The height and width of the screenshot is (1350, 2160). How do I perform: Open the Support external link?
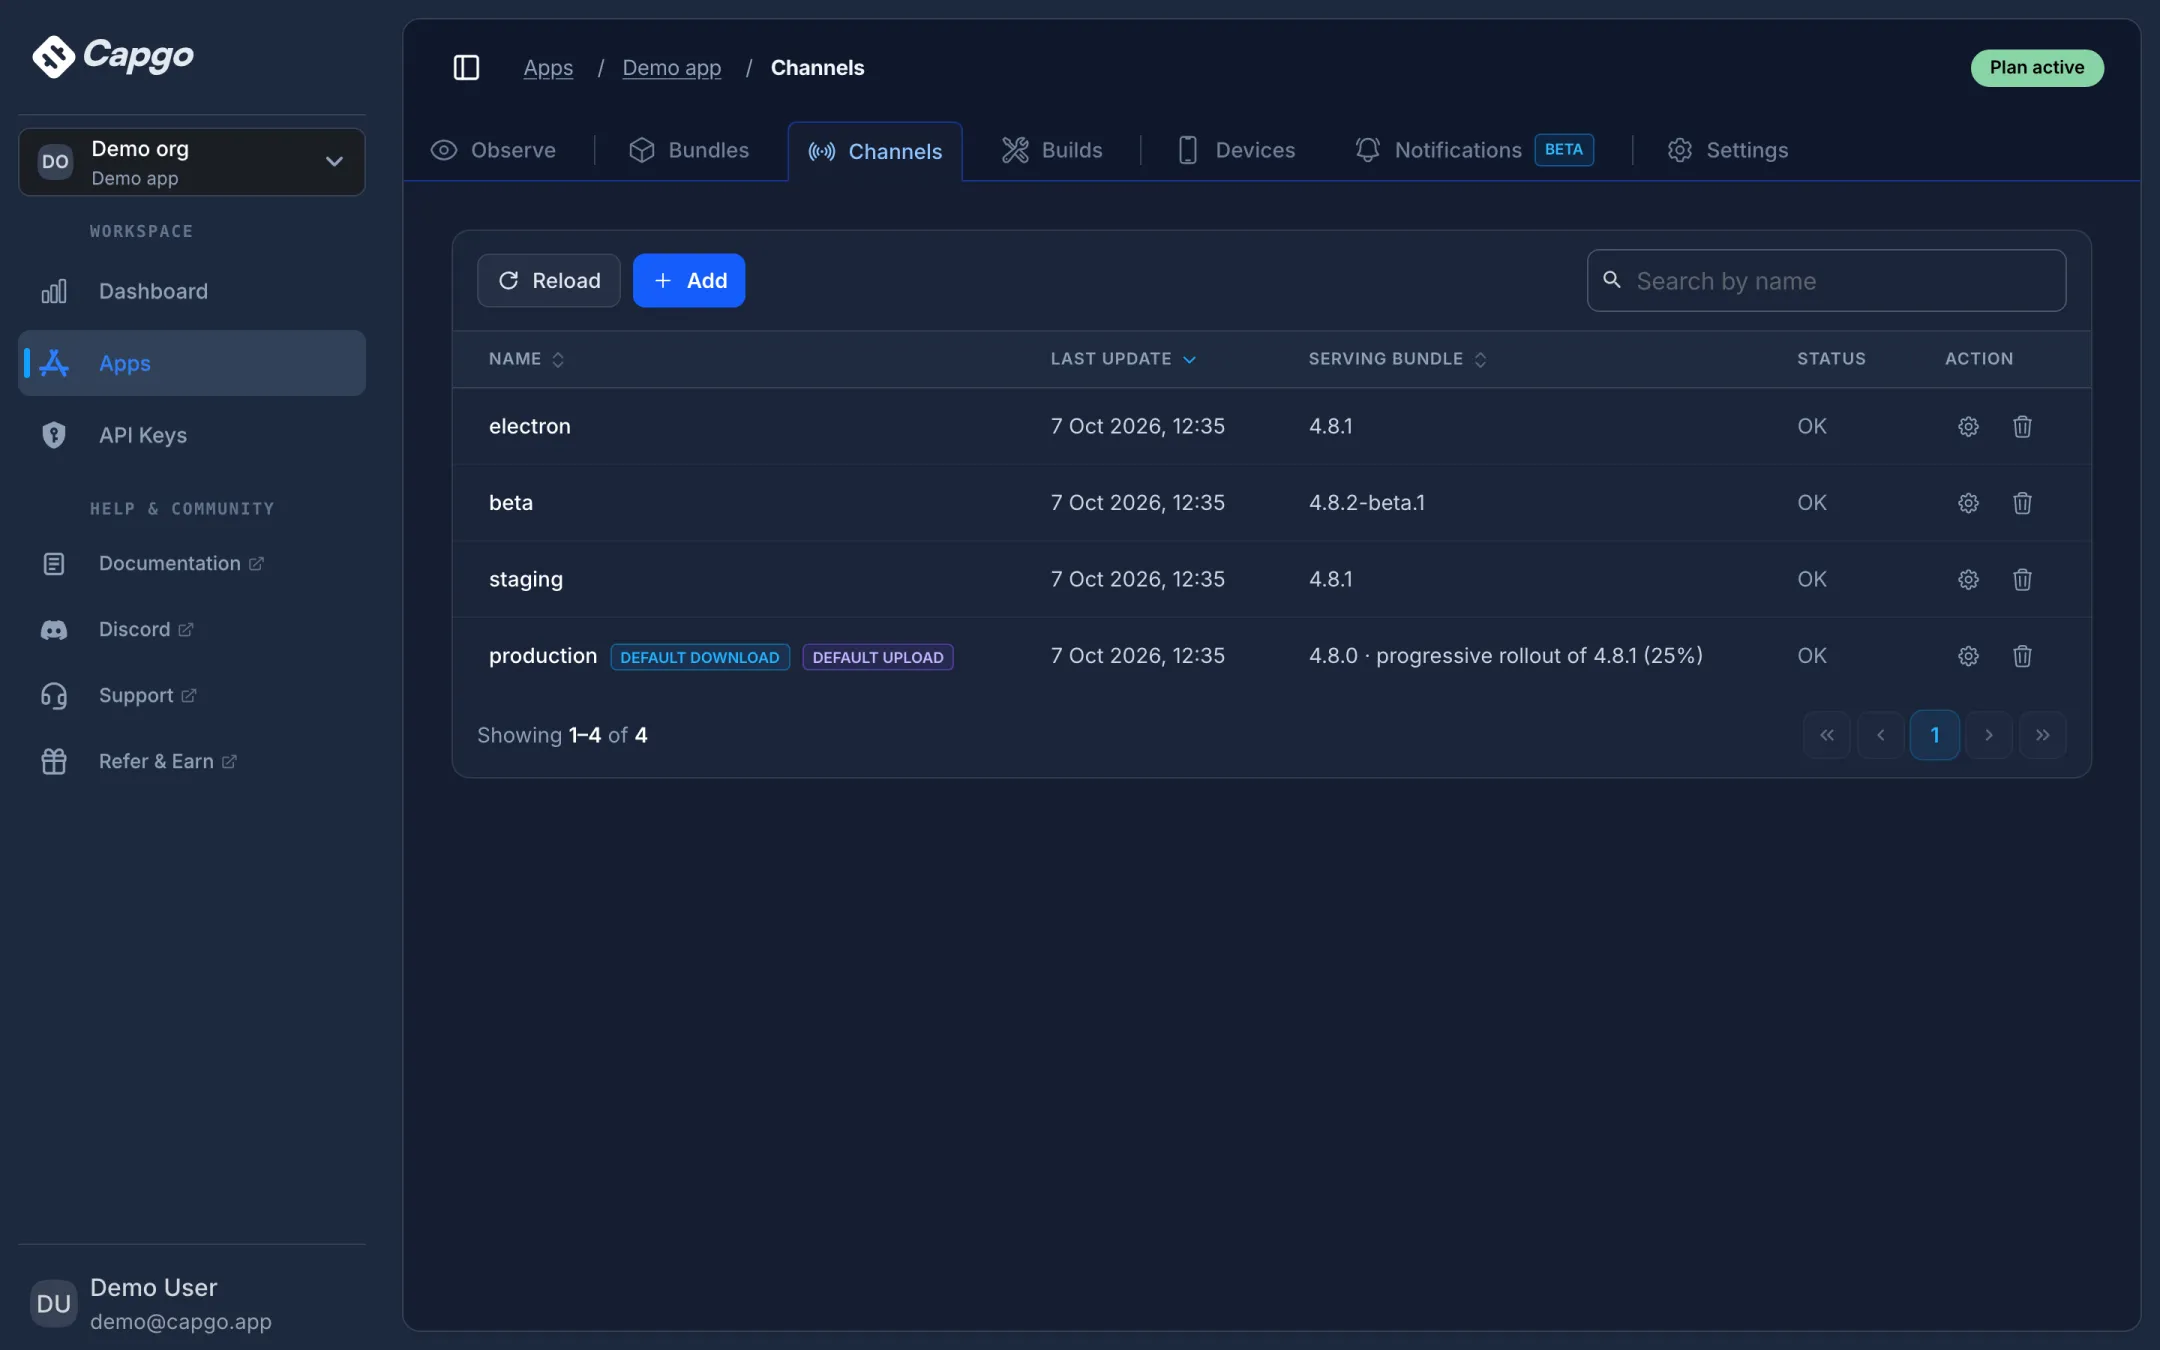tap(192, 696)
